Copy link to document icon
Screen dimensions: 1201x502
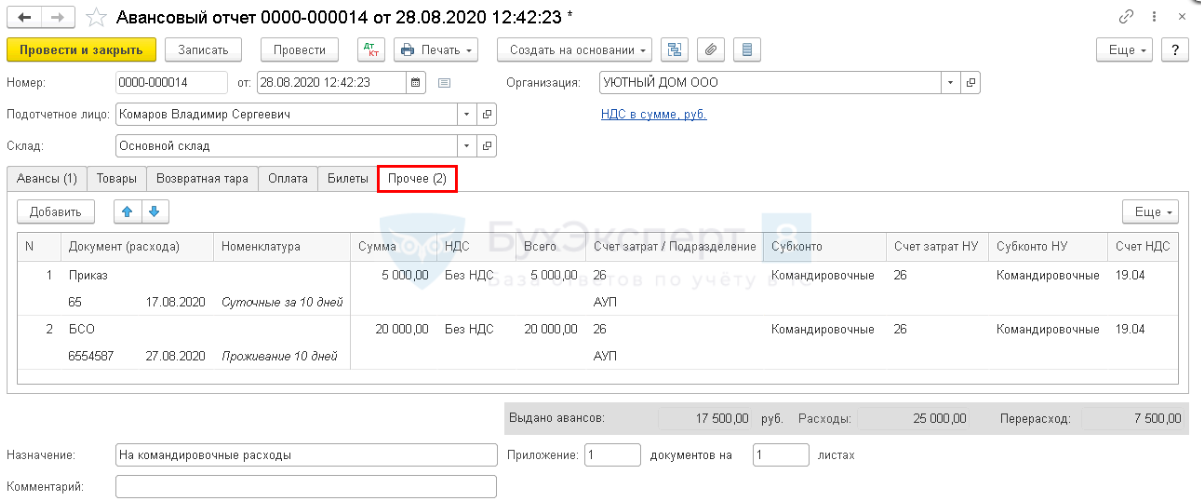(x=1127, y=18)
